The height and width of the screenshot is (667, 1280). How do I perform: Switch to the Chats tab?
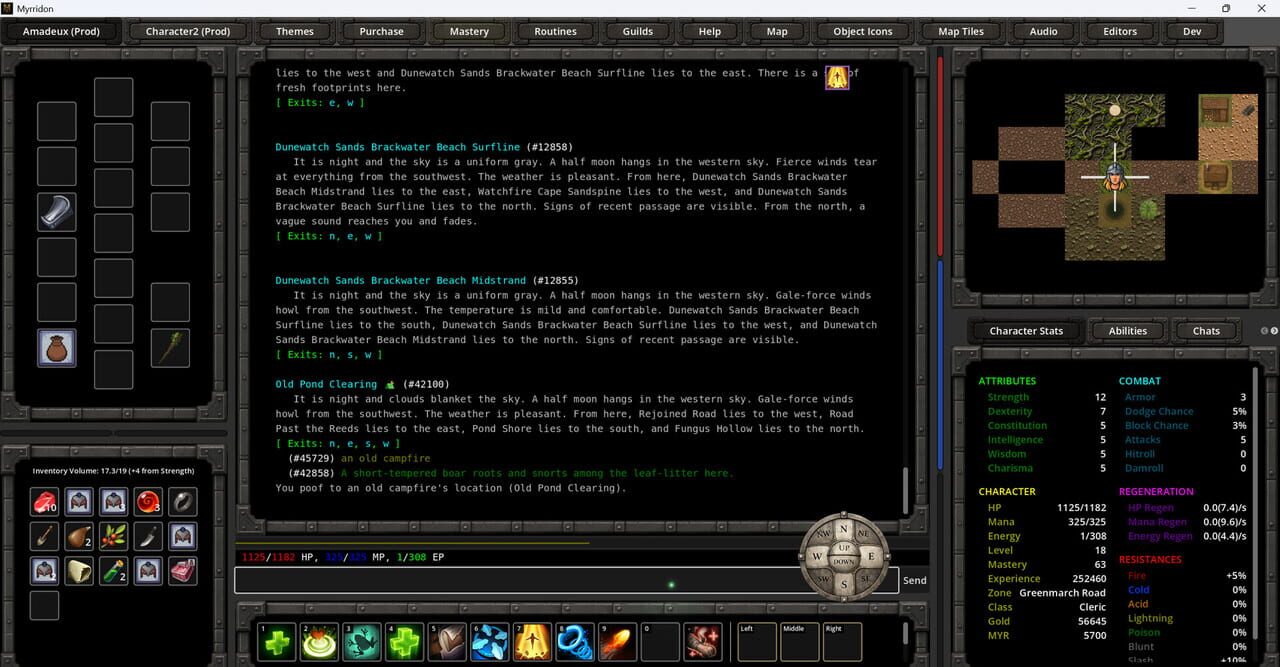coord(1206,331)
